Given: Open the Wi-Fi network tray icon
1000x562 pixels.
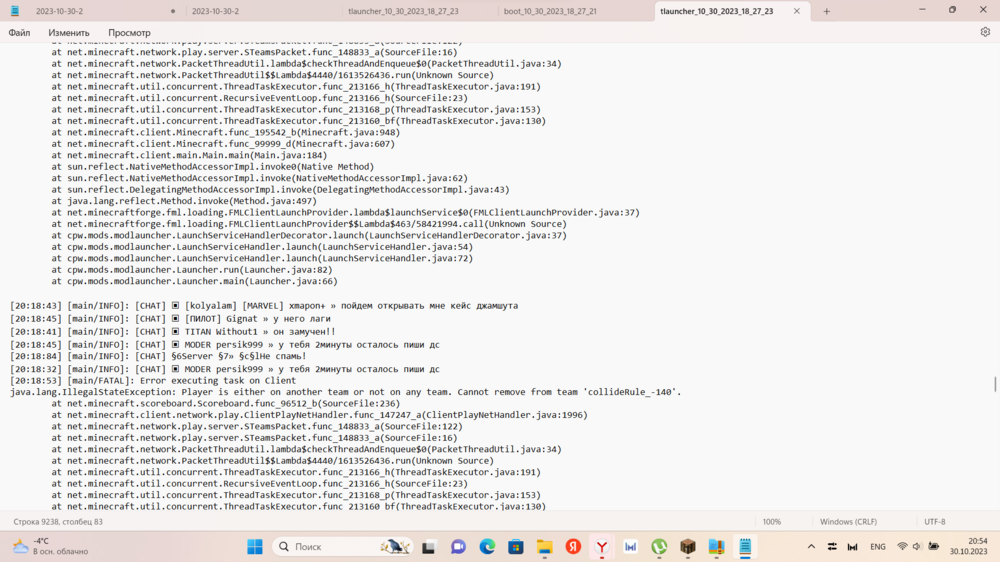Looking at the screenshot, I should click(902, 547).
